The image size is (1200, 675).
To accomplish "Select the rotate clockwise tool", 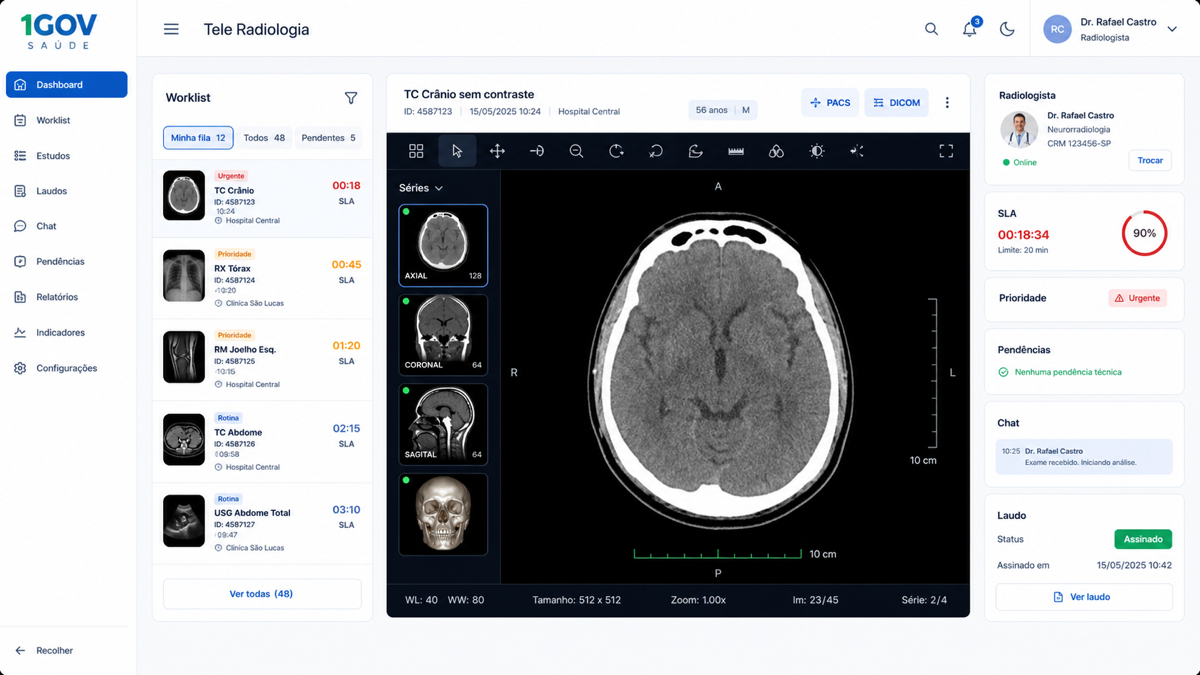I will tap(617, 151).
